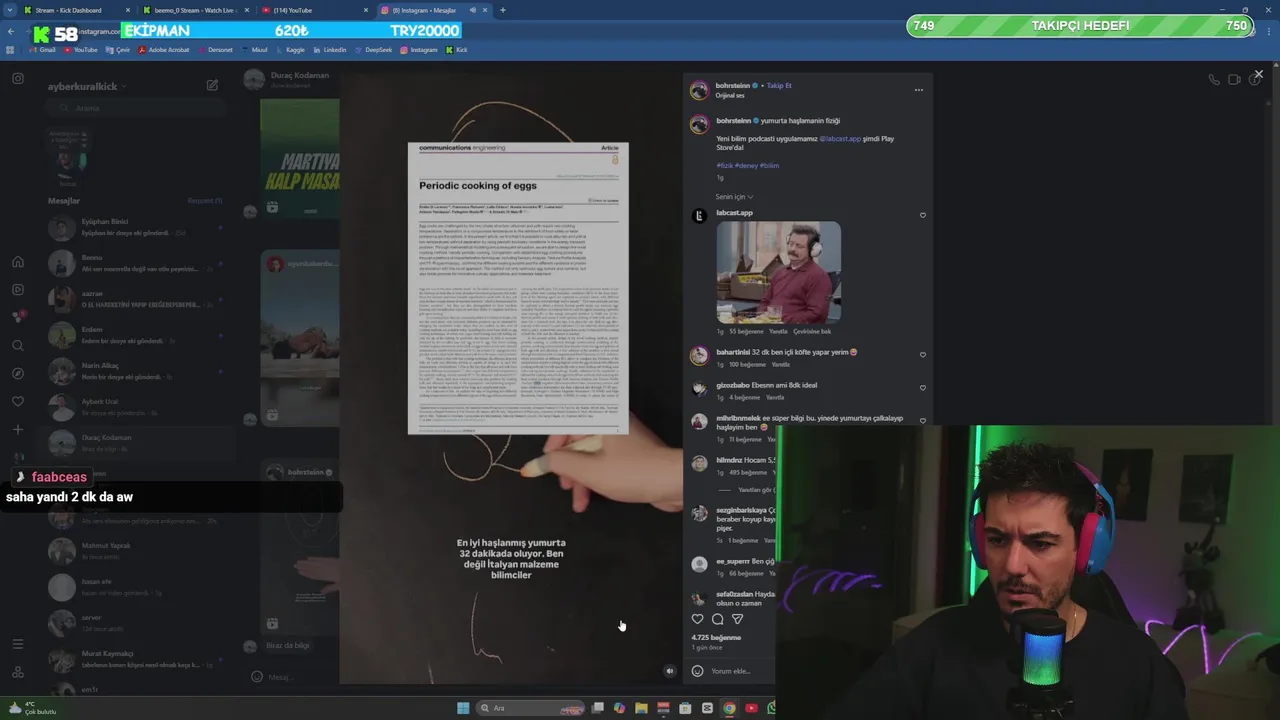The height and width of the screenshot is (720, 1280).
Task: Start a video call with the camera icon
Action: tap(1234, 79)
